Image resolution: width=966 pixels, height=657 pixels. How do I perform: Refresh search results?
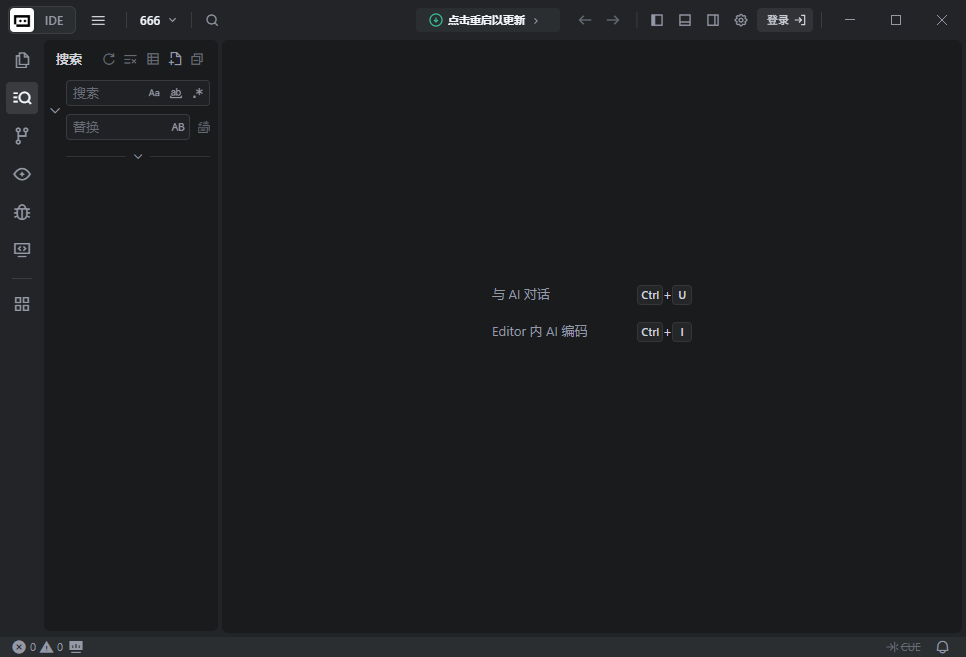pos(108,59)
